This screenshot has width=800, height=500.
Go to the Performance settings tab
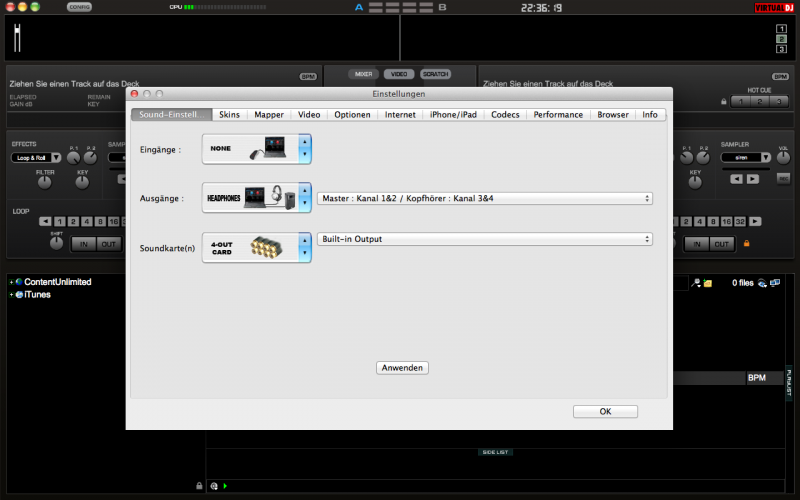pos(558,115)
